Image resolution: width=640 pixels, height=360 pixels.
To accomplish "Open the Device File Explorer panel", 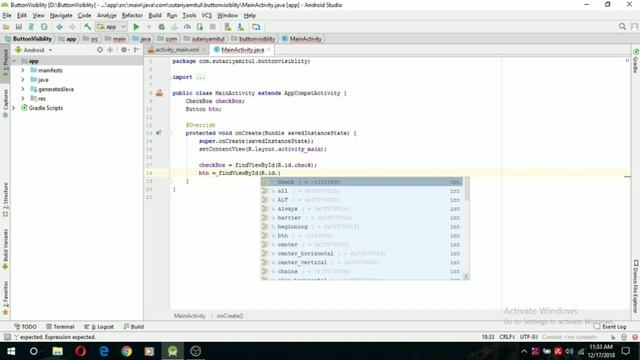I will point(636,286).
